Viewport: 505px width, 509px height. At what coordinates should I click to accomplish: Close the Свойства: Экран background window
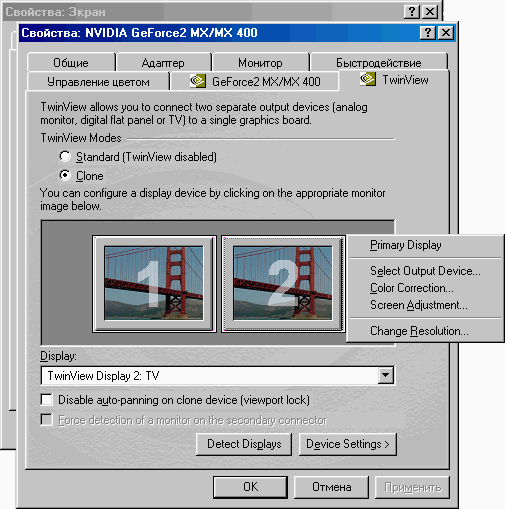pos(430,12)
